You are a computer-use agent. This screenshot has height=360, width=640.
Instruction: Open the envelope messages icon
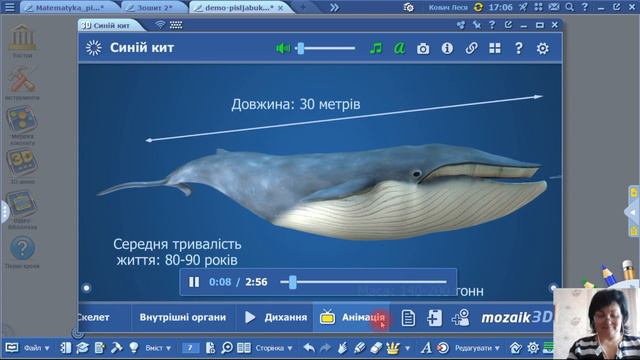(x=554, y=7)
